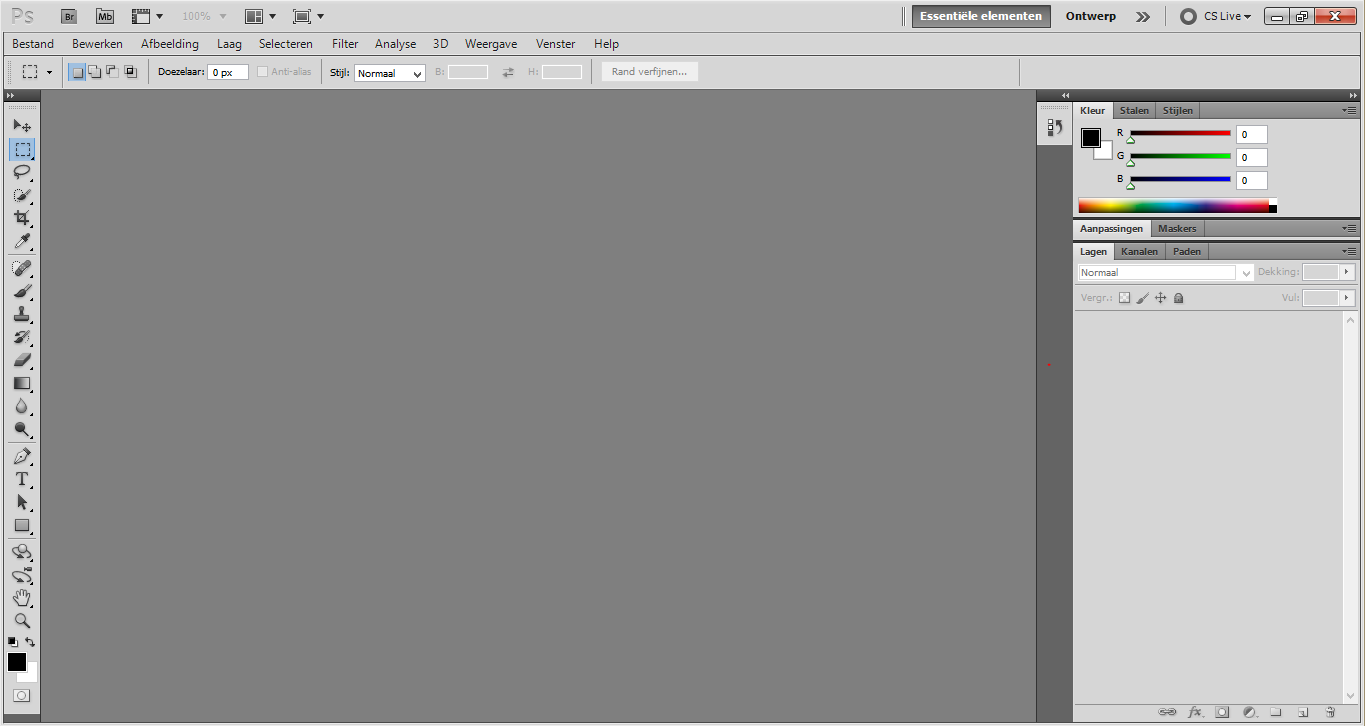Select the Quick Selection tool

(22, 195)
